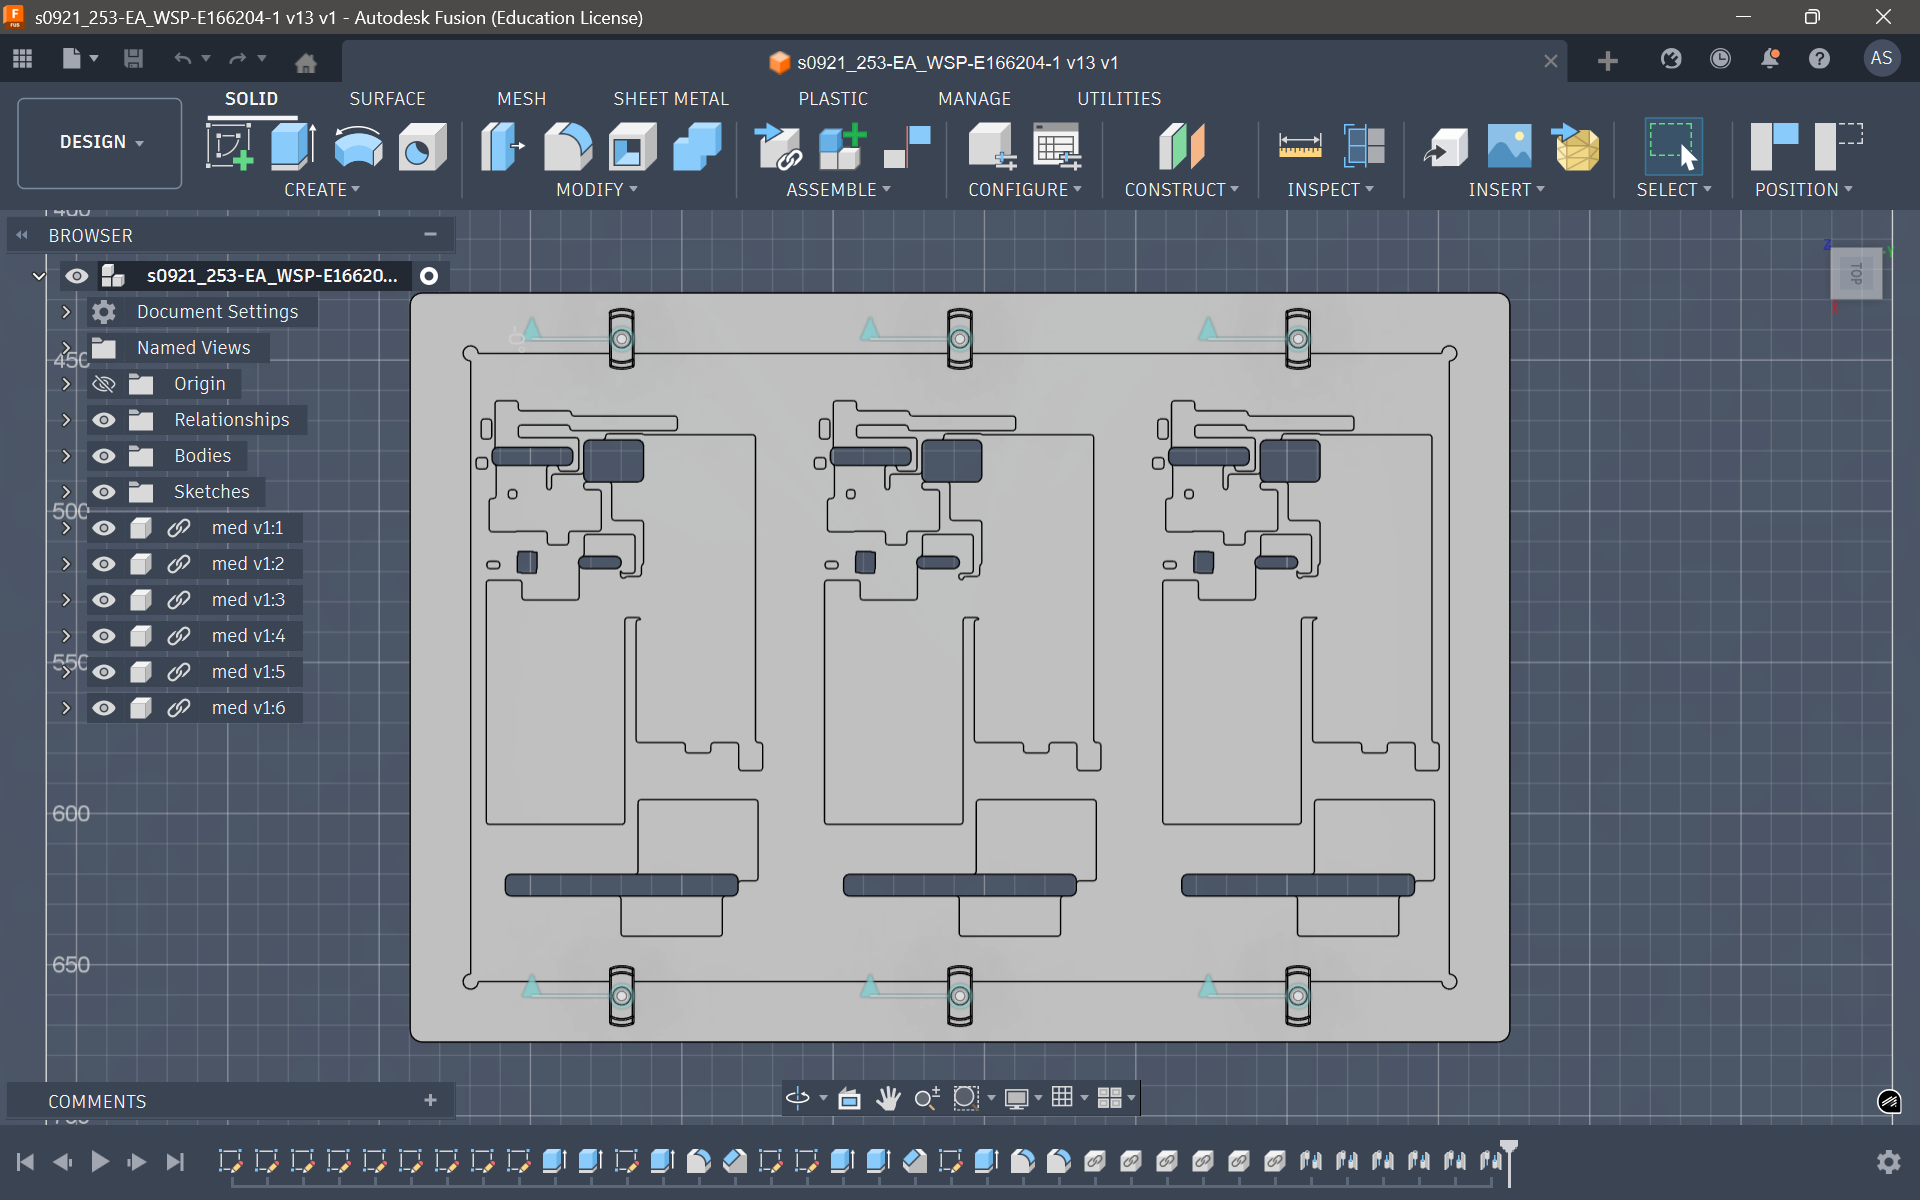
Task: Click the Combine bodies icon
Action: (x=696, y=147)
